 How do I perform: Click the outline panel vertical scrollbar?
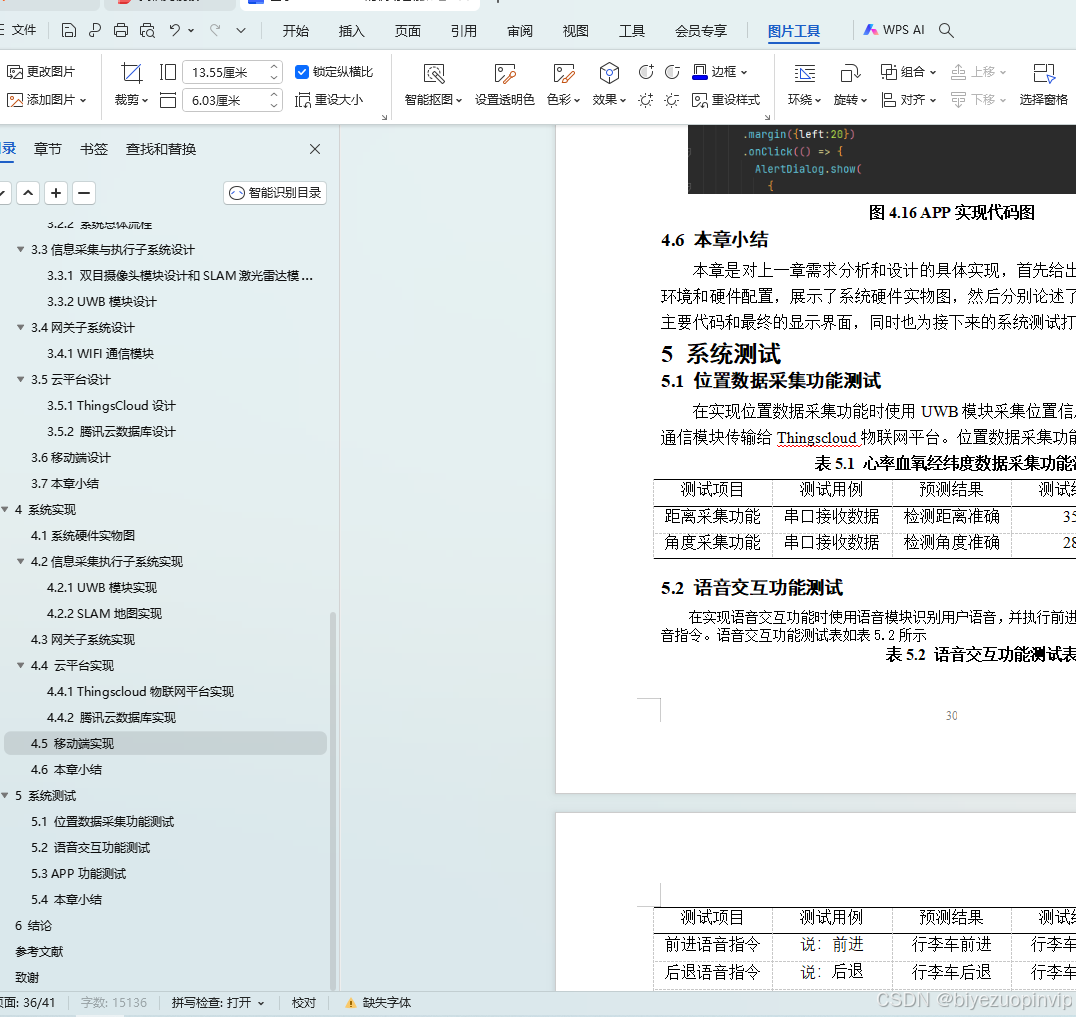(x=333, y=799)
